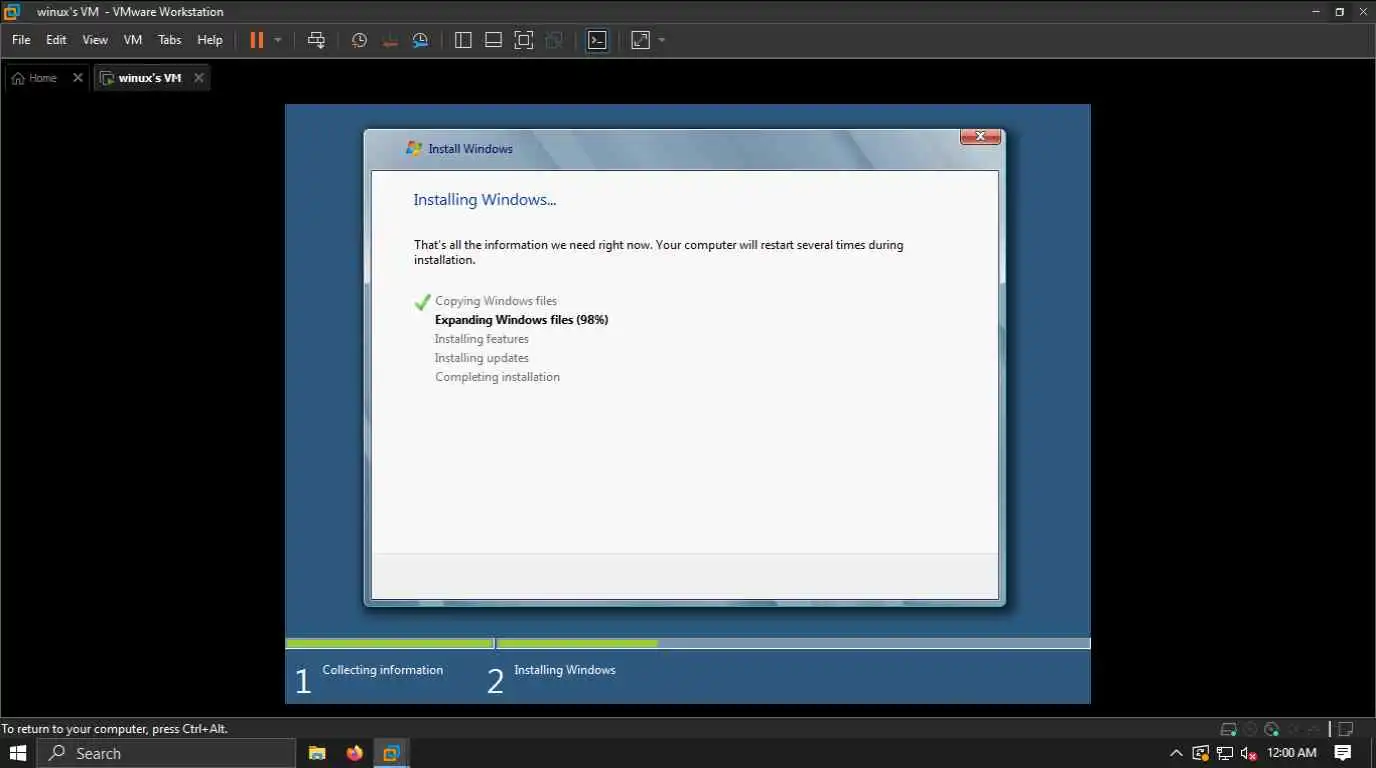
Task: Open the snapshot manager
Action: [421, 40]
